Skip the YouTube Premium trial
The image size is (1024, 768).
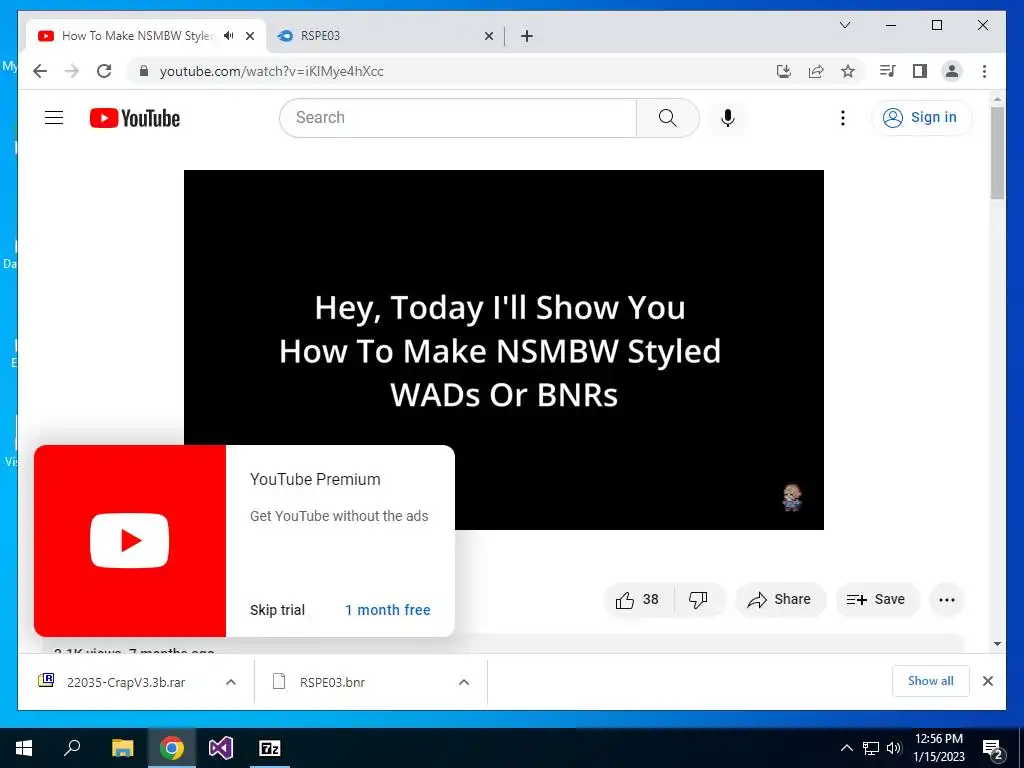click(x=278, y=610)
